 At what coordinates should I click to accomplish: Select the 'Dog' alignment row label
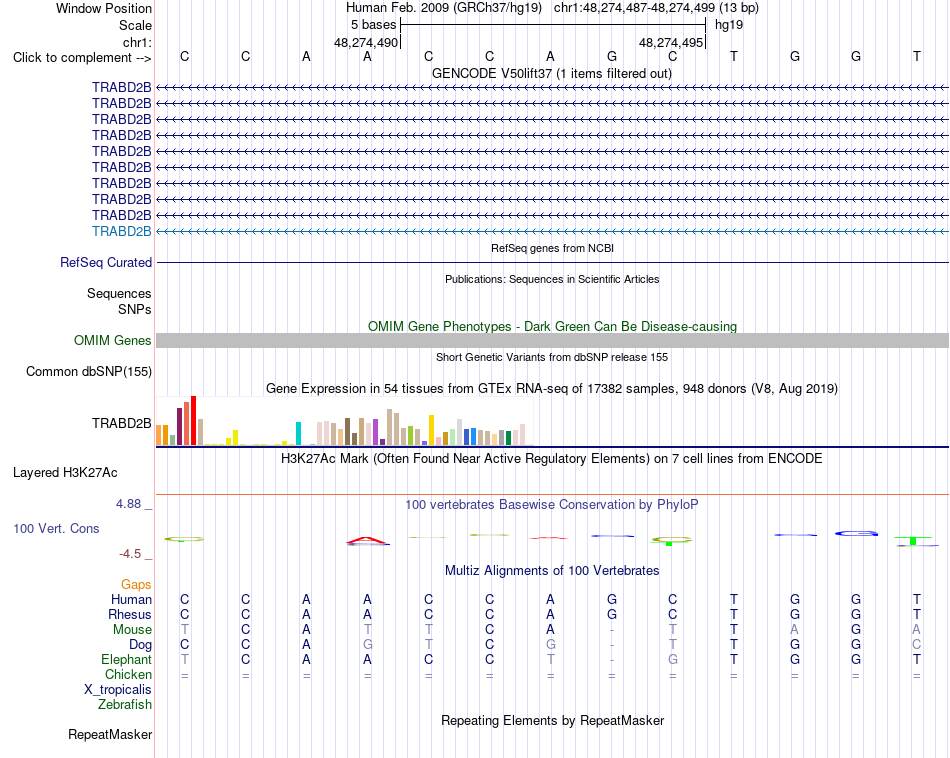click(141, 645)
